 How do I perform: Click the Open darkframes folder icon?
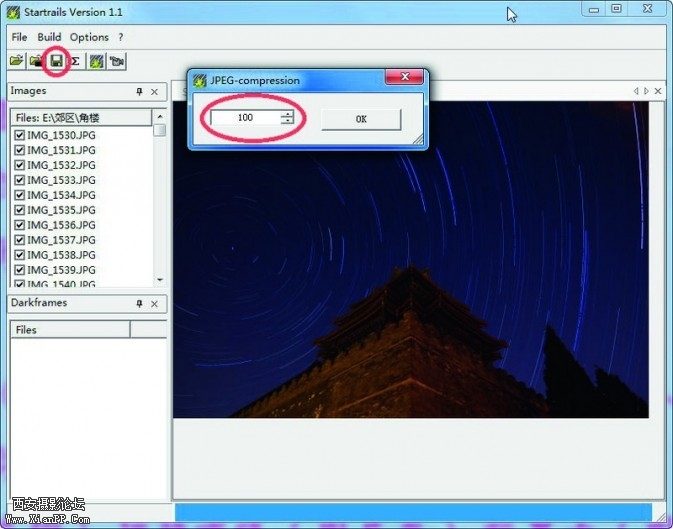(x=36, y=61)
